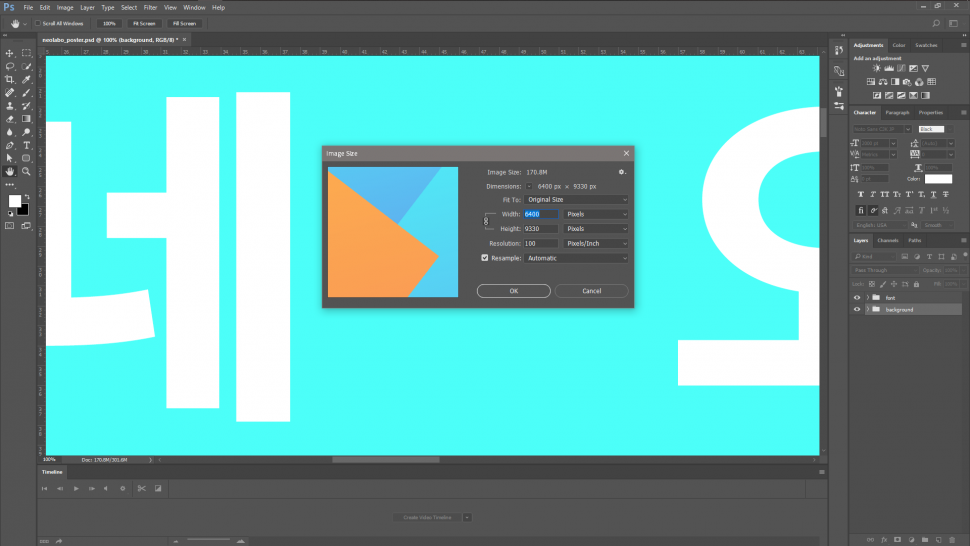Add a Brightness/Contrast adjustment
970x546 pixels.
pyautogui.click(x=877, y=69)
